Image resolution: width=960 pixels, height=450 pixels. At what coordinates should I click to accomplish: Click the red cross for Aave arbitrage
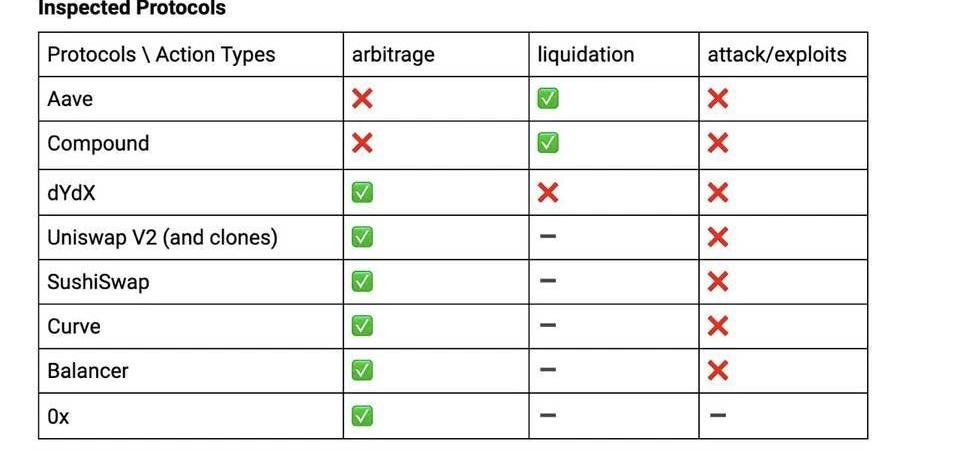pyautogui.click(x=362, y=99)
